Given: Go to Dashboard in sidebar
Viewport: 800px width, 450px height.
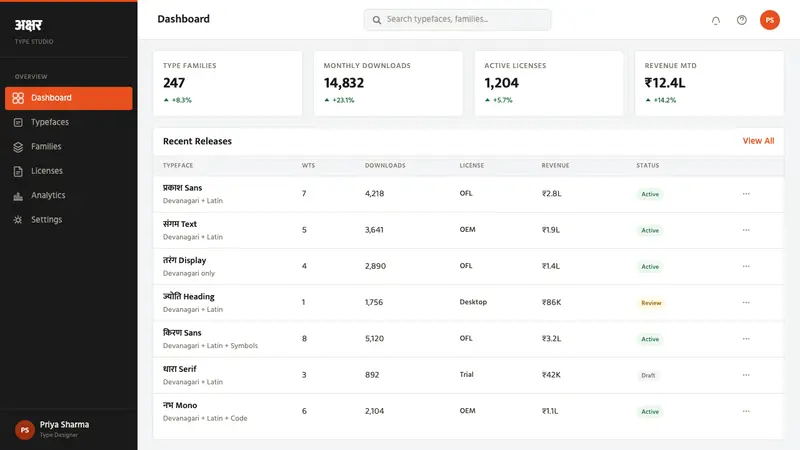Looking at the screenshot, I should 68,98.
